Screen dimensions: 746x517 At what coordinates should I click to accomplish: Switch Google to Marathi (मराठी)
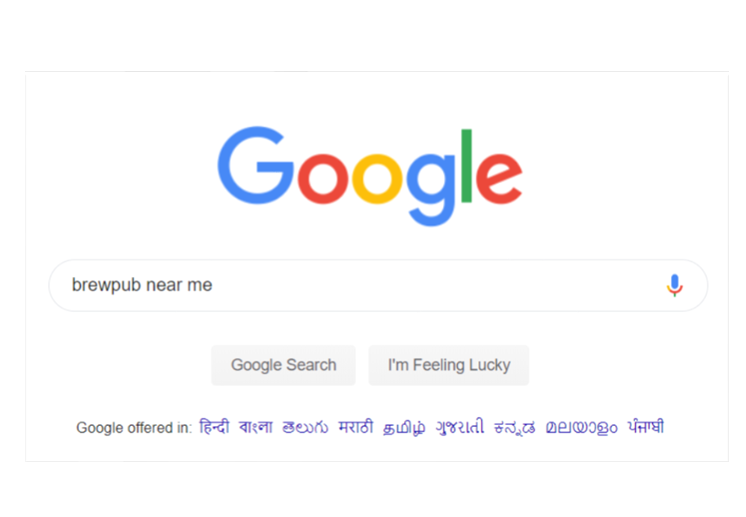click(356, 427)
